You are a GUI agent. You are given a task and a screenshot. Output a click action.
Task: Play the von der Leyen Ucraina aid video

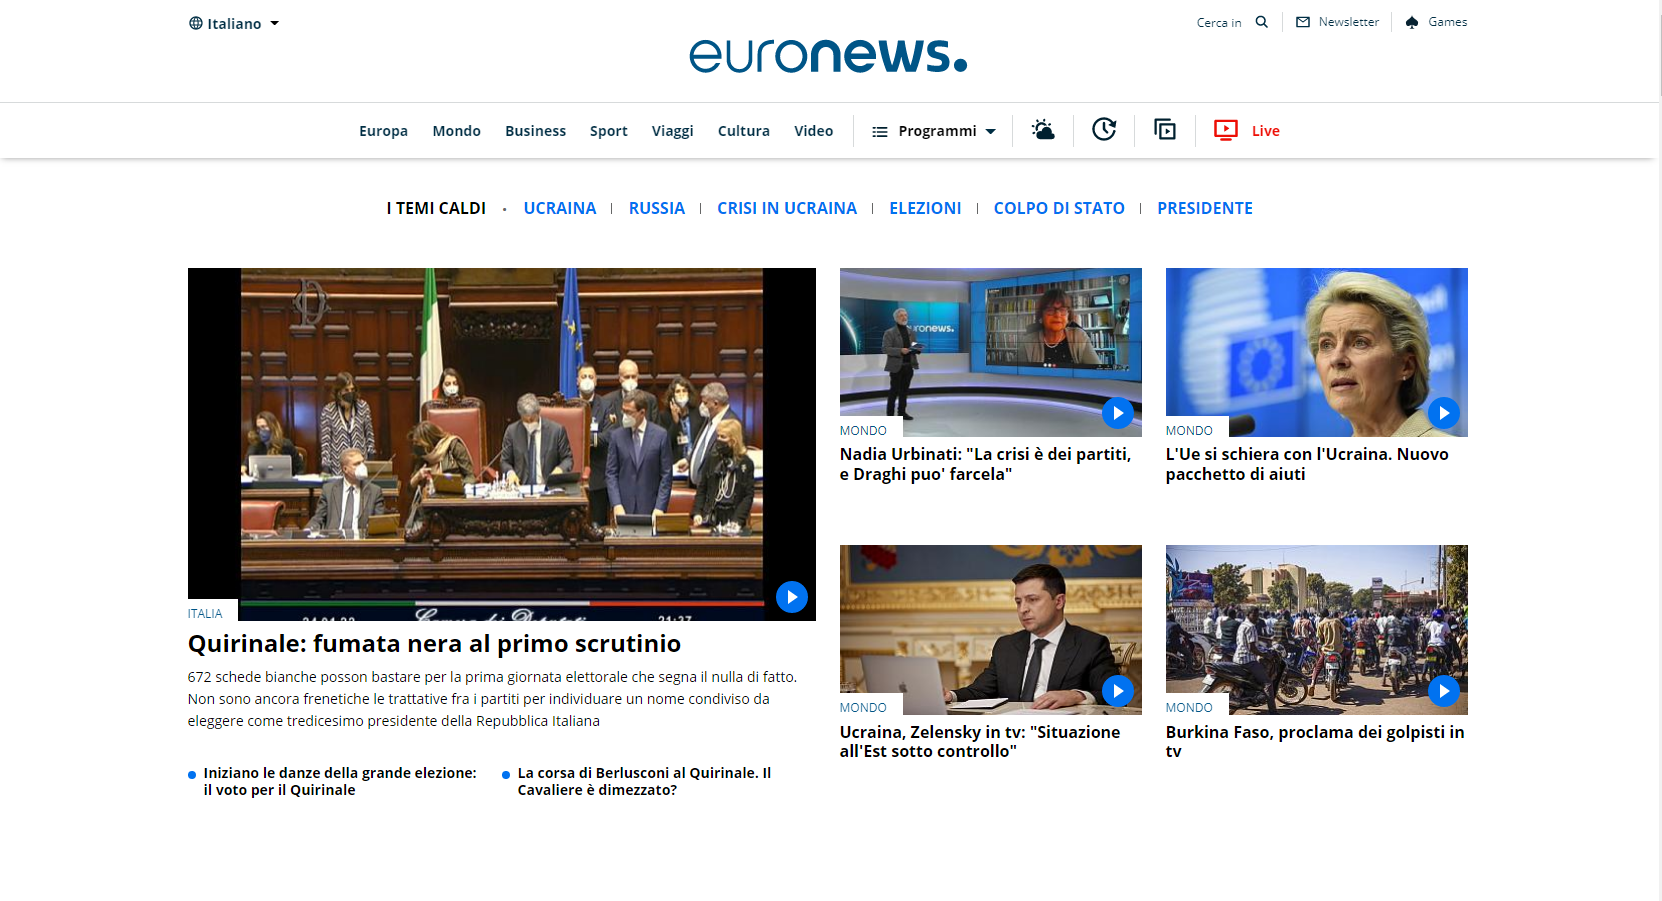click(x=1444, y=413)
